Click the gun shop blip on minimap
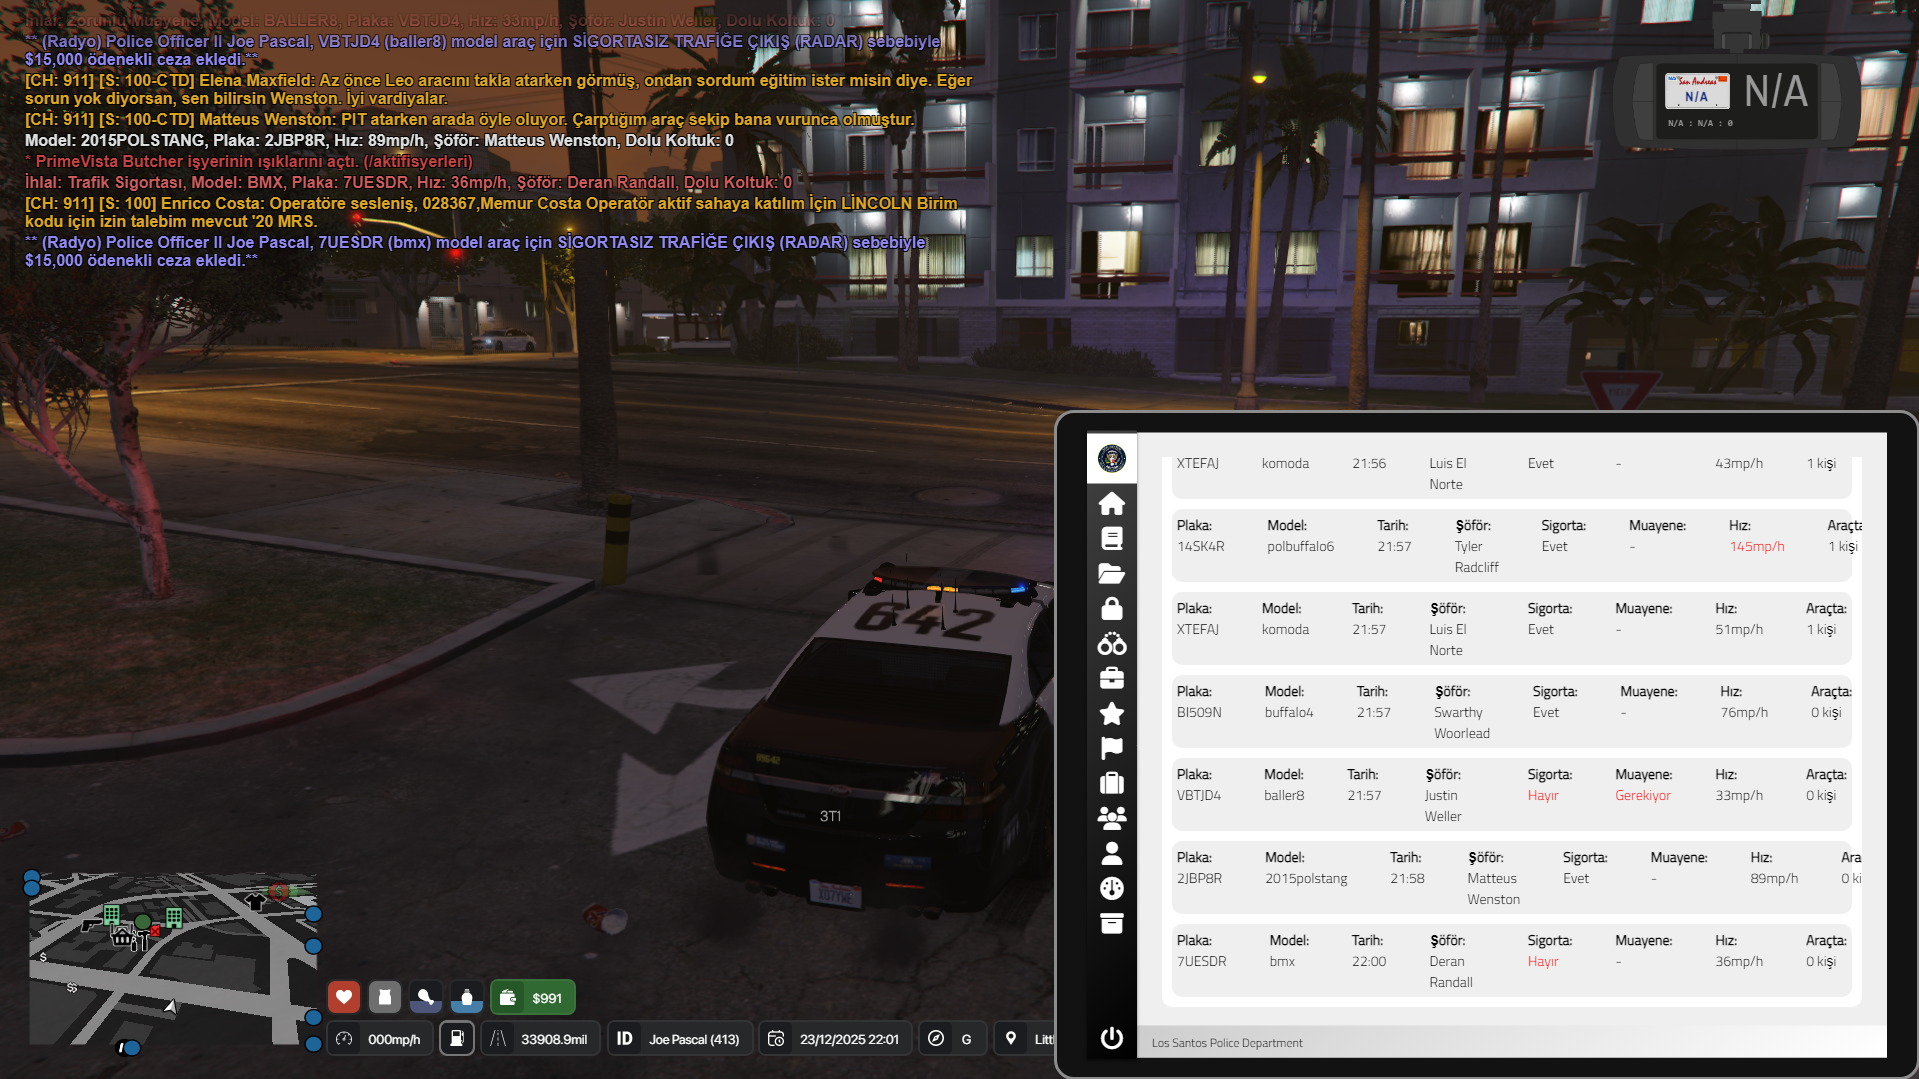1919x1079 pixels. (92, 923)
